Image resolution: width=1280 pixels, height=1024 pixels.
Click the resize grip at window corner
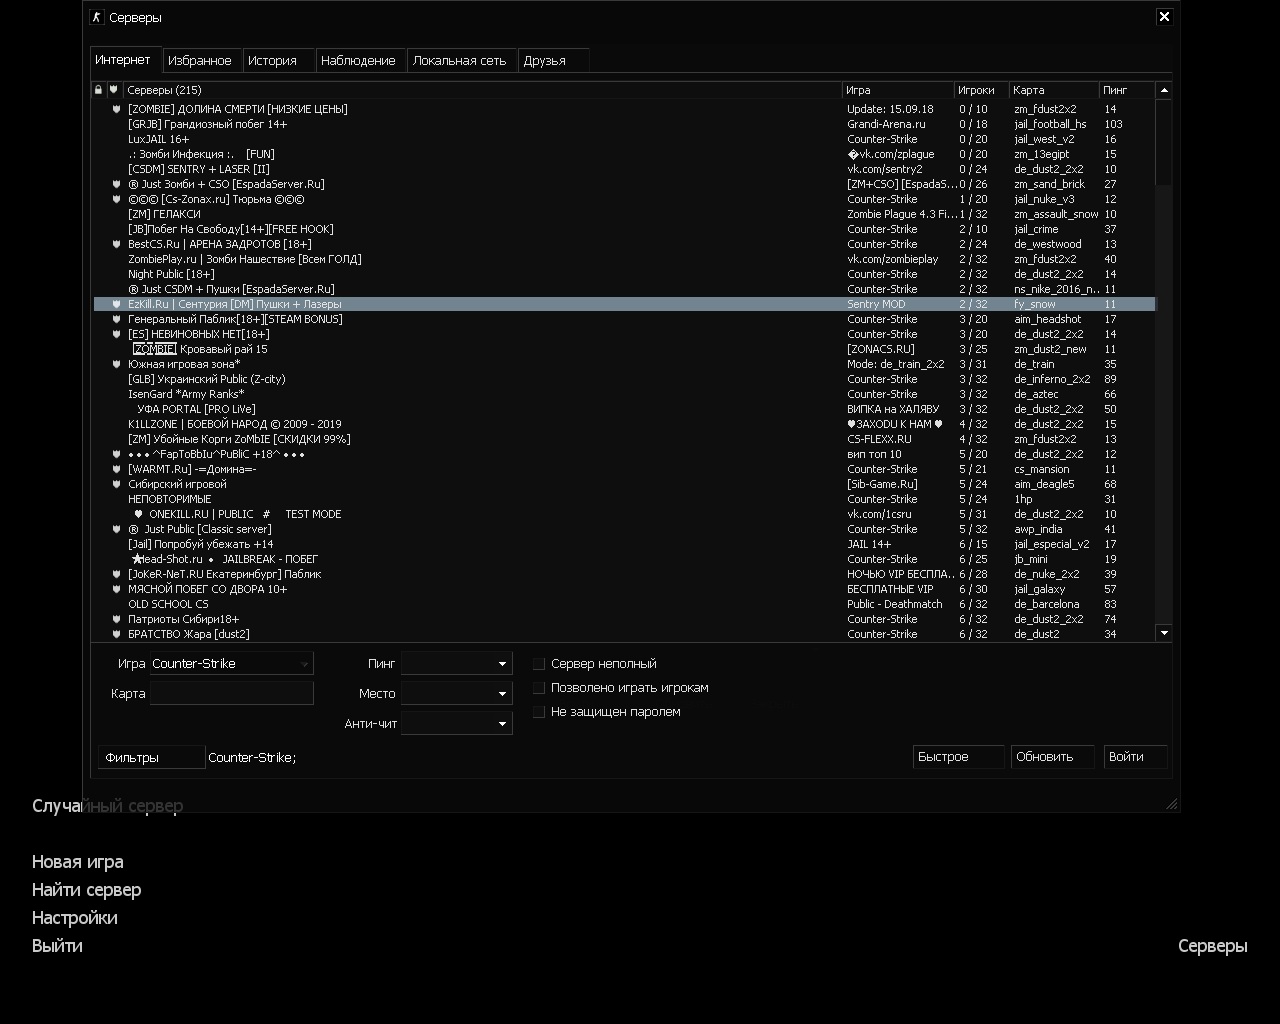click(x=1171, y=803)
